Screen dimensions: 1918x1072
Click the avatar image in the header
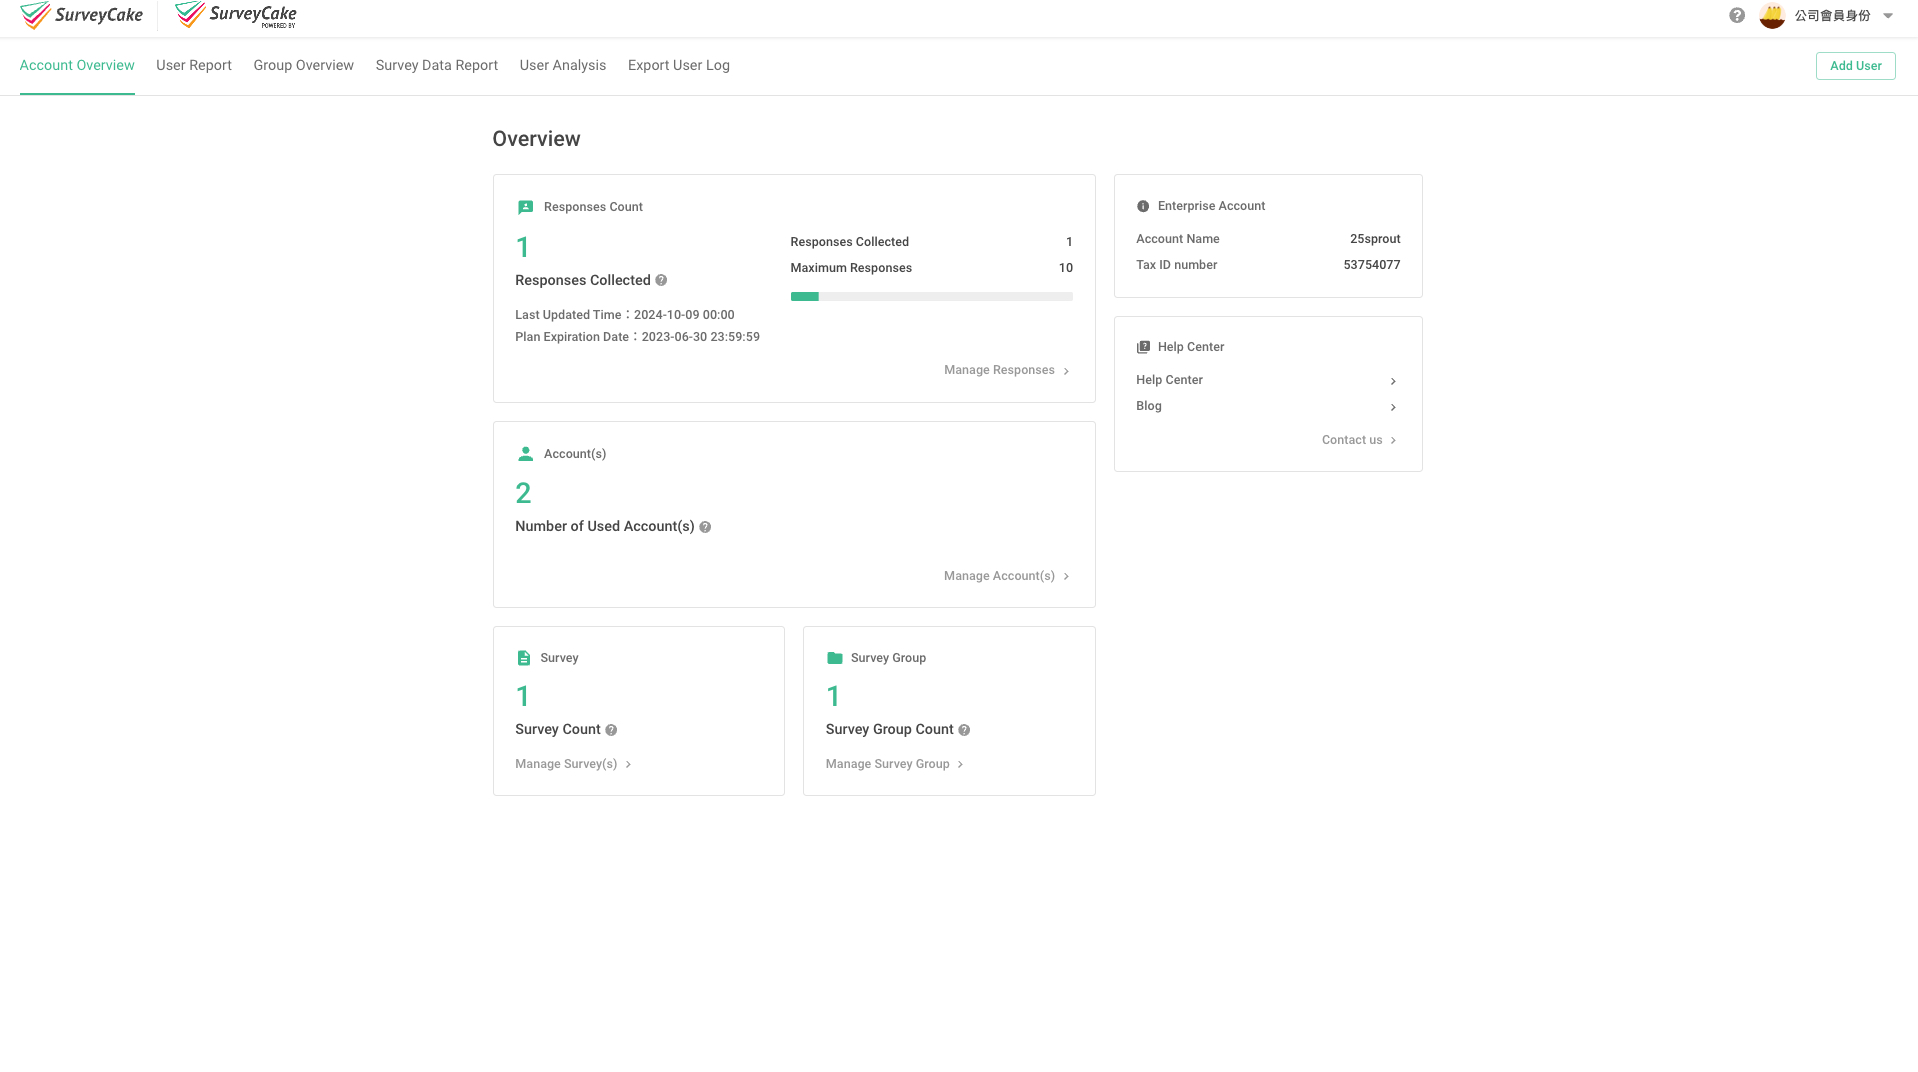[1772, 15]
